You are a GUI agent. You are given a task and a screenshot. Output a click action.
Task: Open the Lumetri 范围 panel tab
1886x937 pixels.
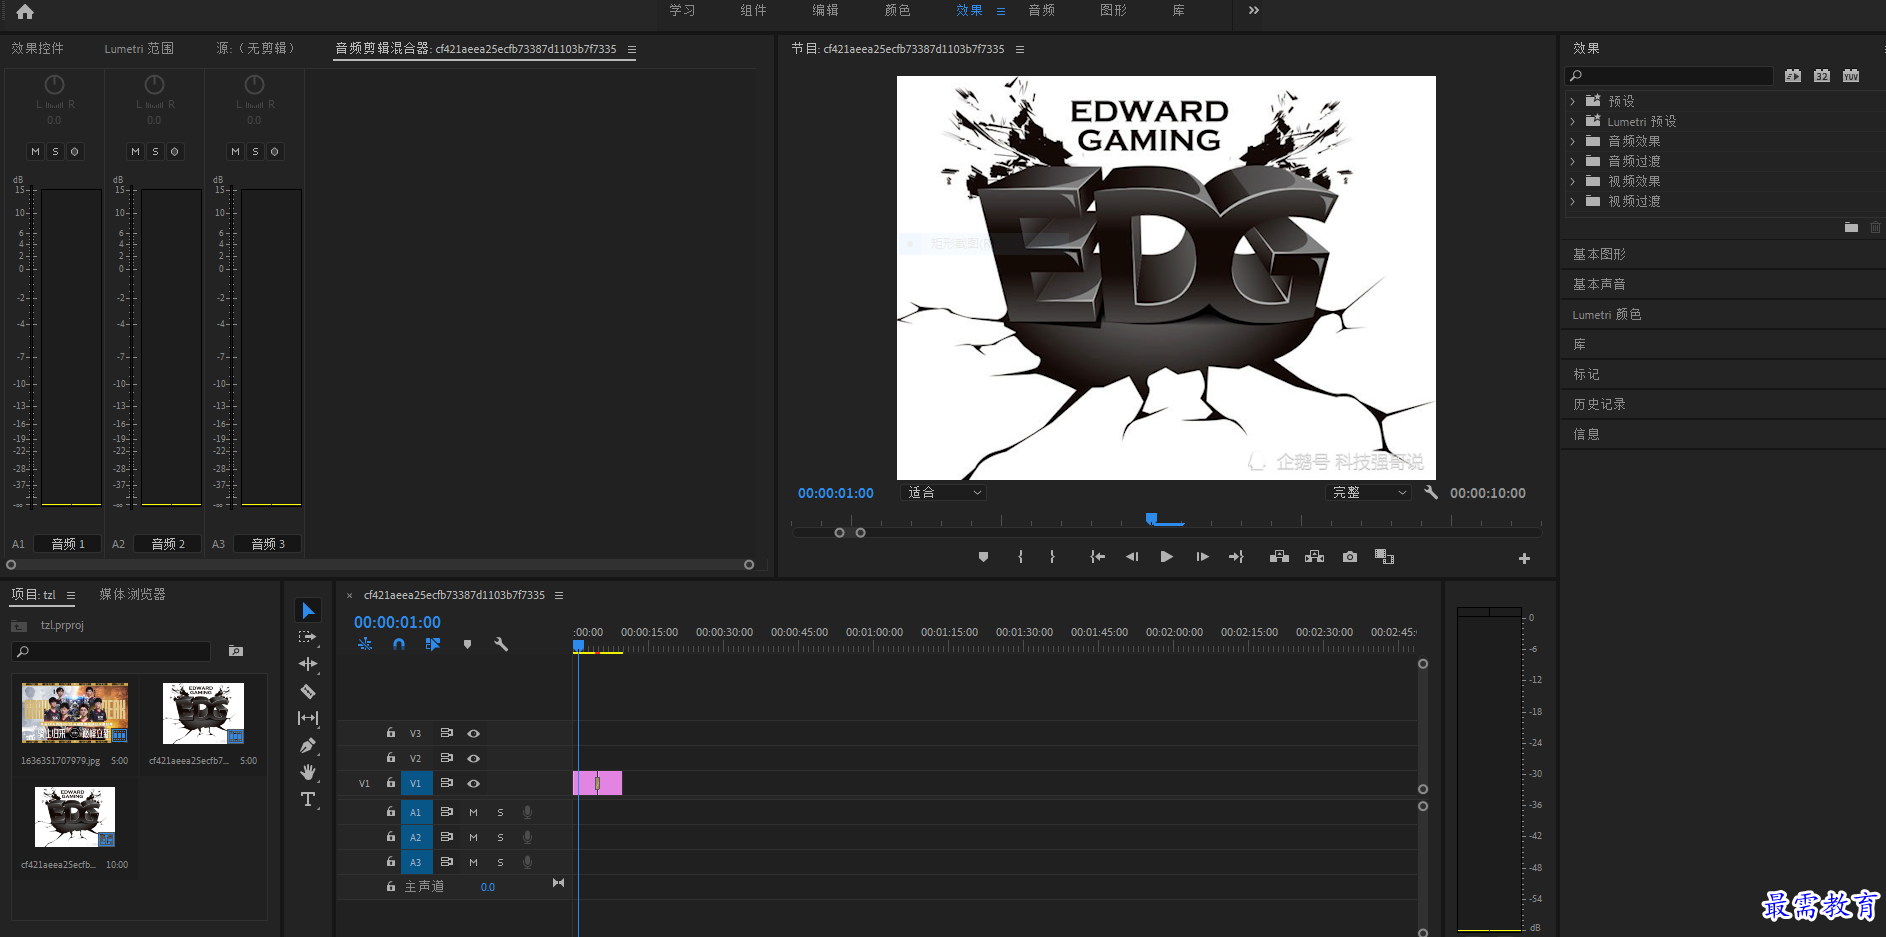[139, 48]
